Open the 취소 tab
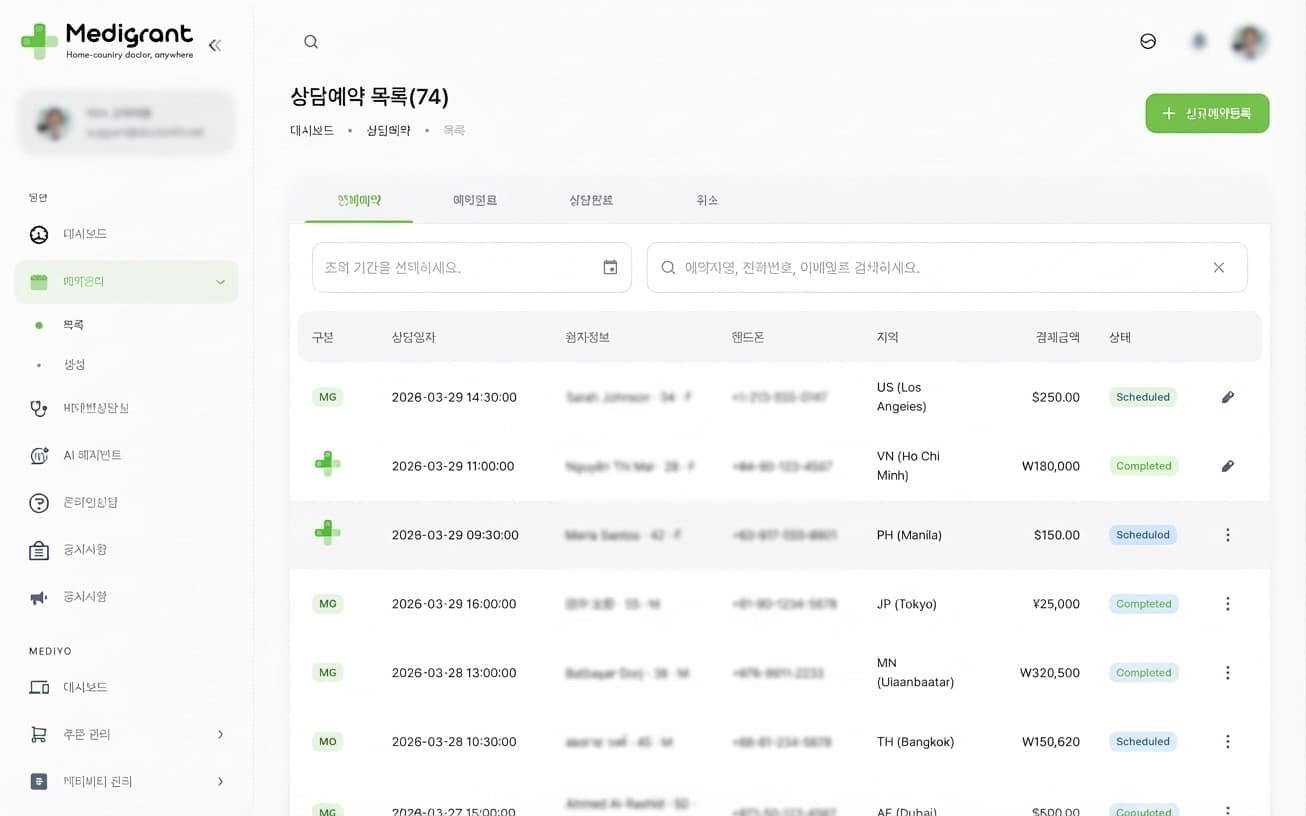This screenshot has width=1306, height=816. coord(706,200)
